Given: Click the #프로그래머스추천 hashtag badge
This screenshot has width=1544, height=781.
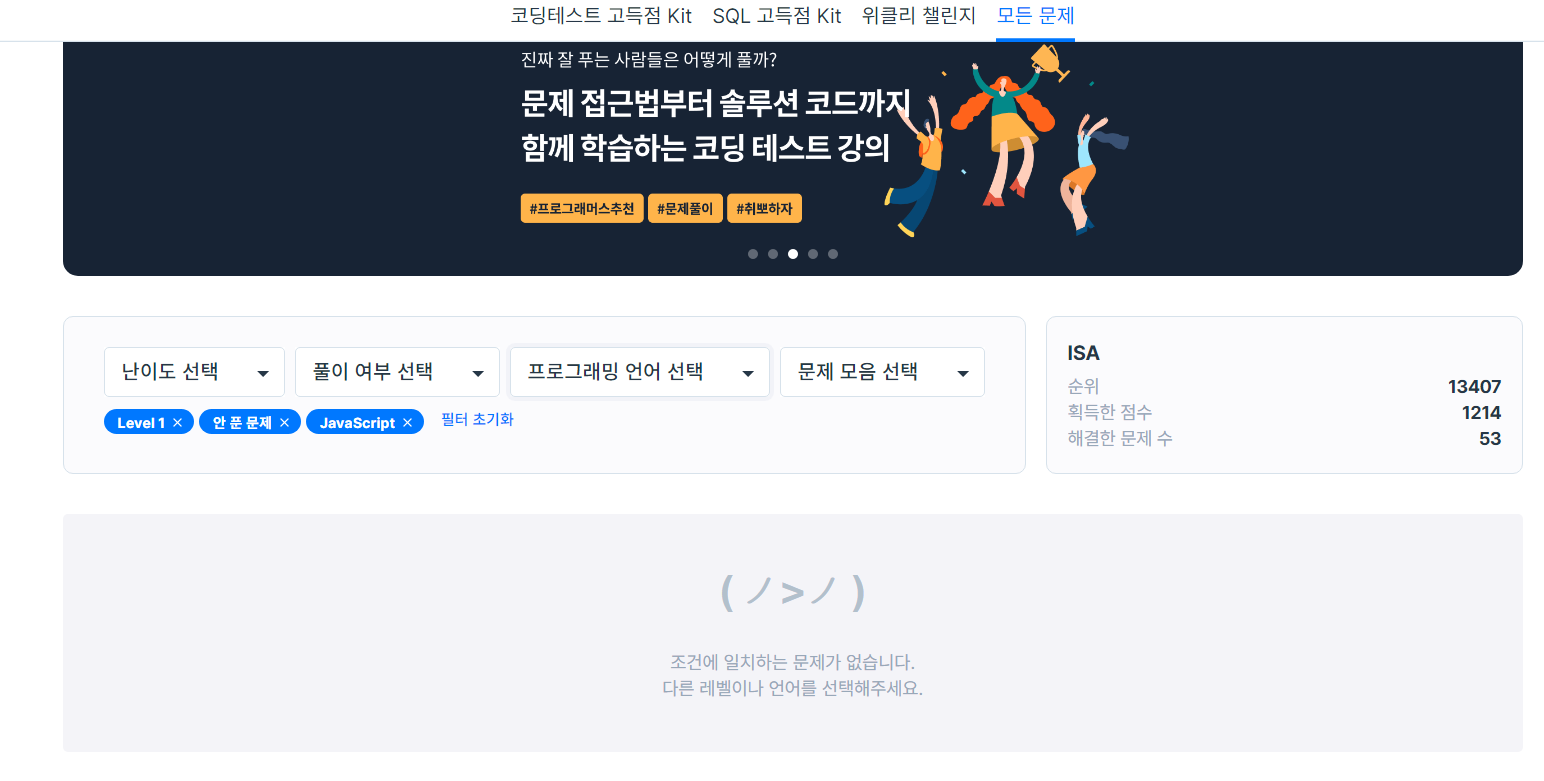Looking at the screenshot, I should click(582, 209).
